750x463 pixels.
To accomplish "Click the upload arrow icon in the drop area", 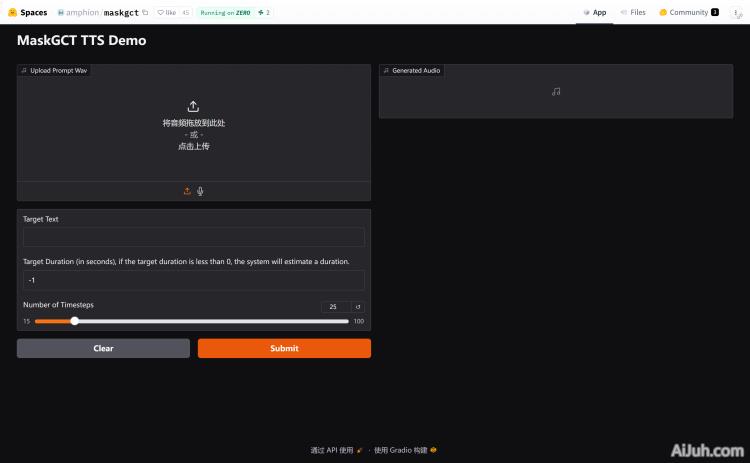I will coord(193,106).
